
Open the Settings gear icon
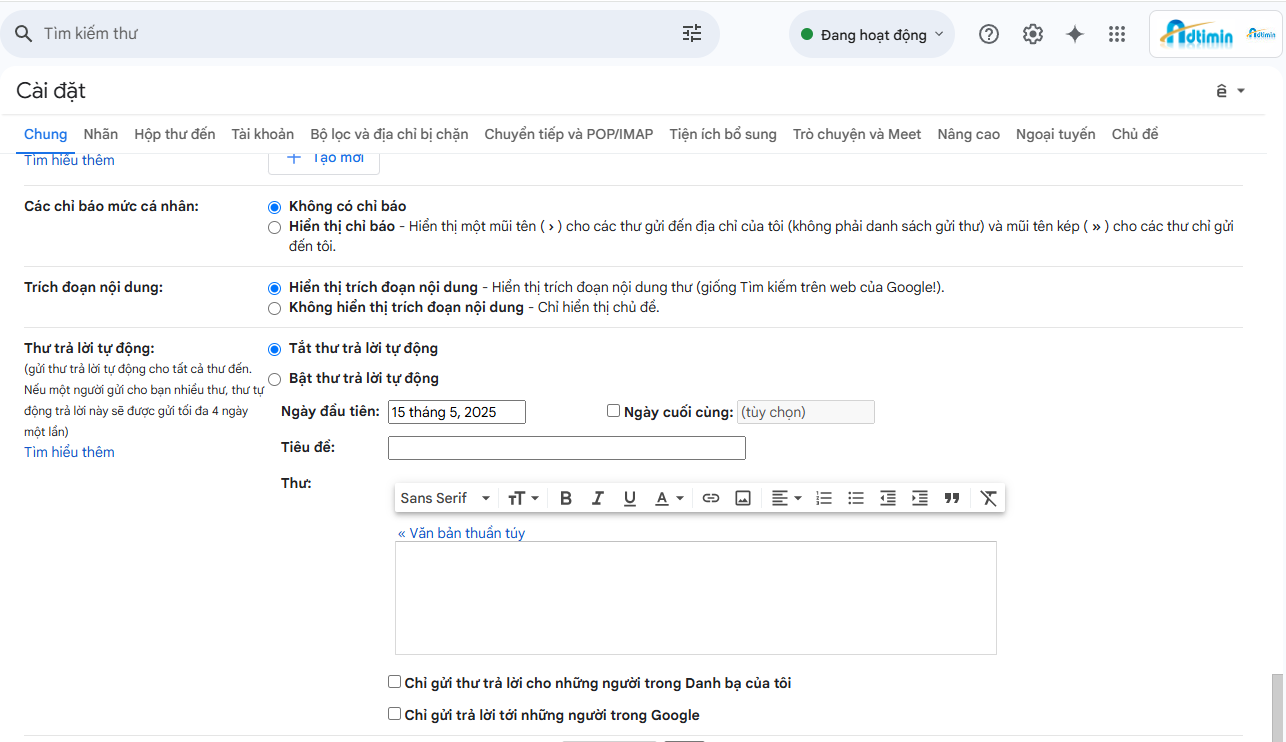tap(1033, 34)
